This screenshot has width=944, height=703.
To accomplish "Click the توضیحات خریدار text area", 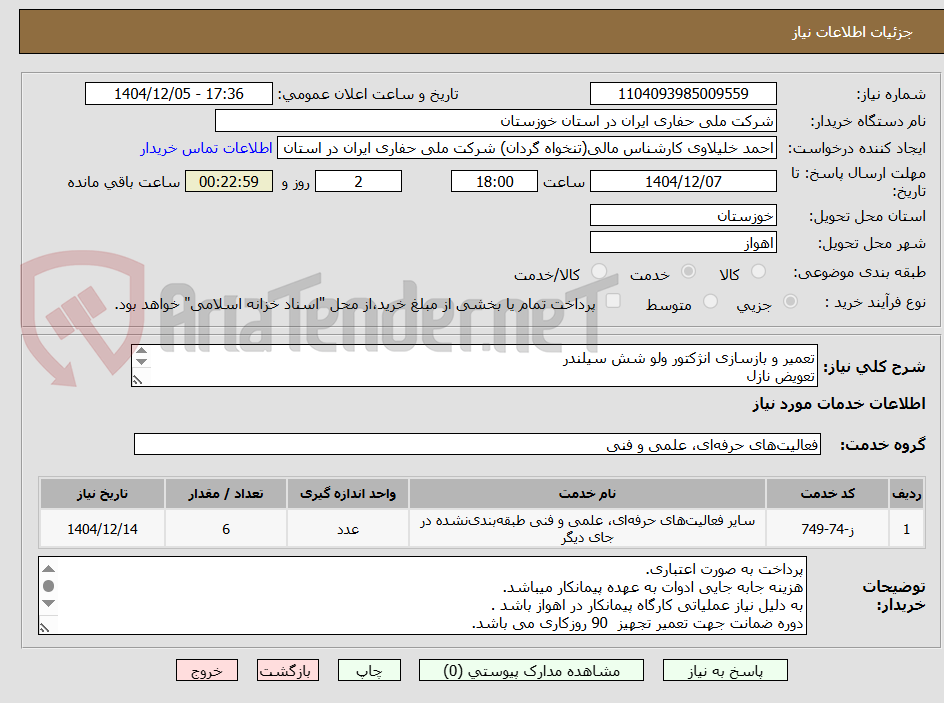I will pyautogui.click(x=422, y=595).
